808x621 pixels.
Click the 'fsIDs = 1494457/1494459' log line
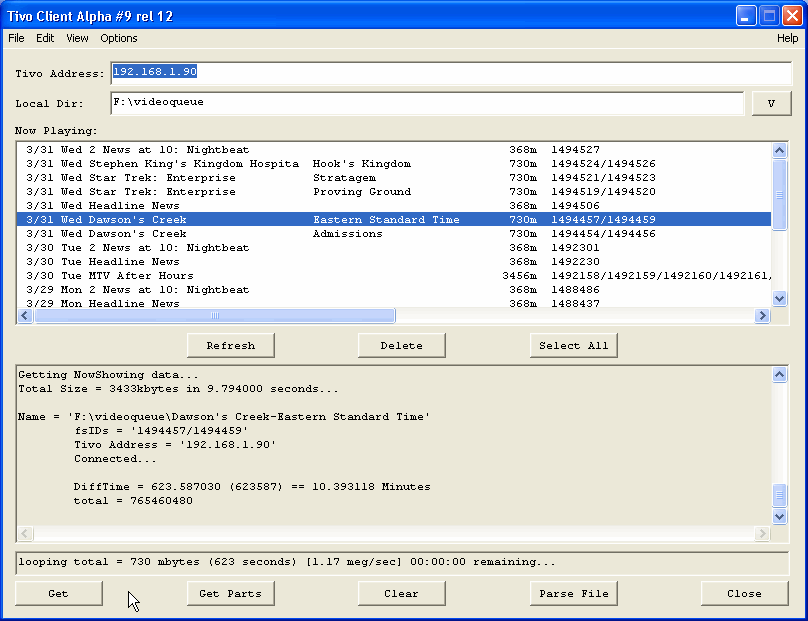click(x=161, y=430)
